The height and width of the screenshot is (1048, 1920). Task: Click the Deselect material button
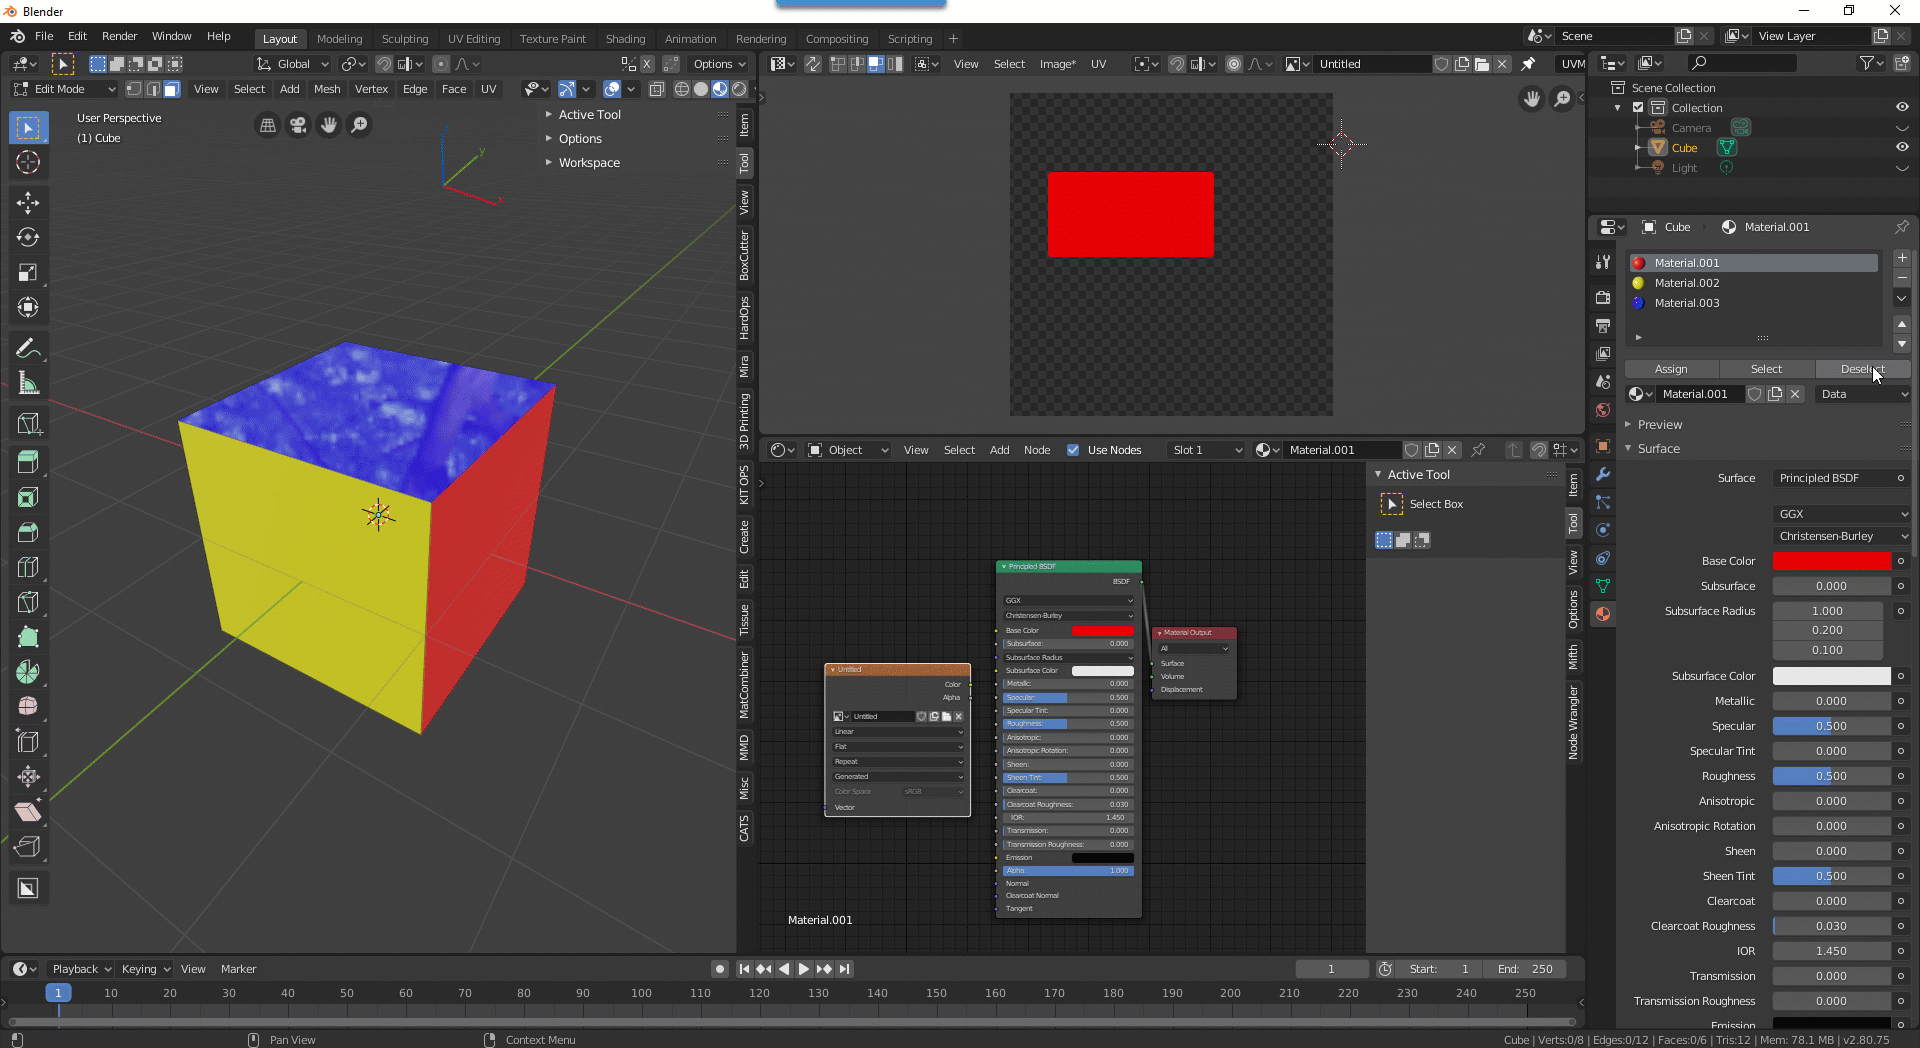(1862, 369)
